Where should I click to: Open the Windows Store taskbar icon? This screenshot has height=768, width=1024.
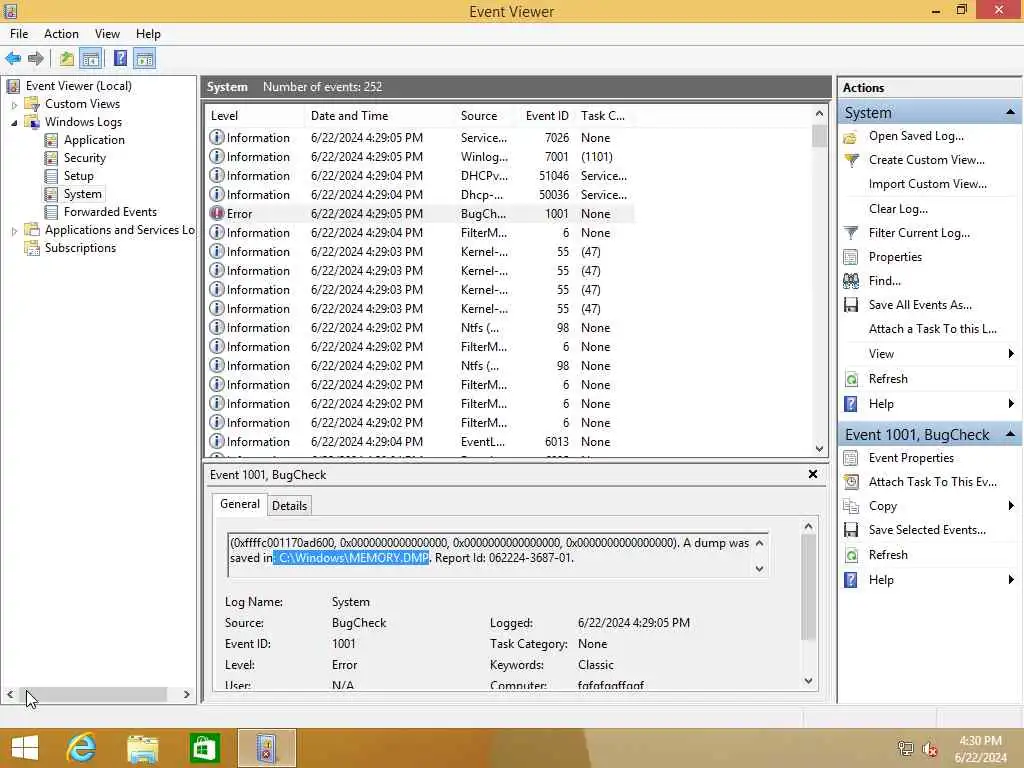point(204,748)
